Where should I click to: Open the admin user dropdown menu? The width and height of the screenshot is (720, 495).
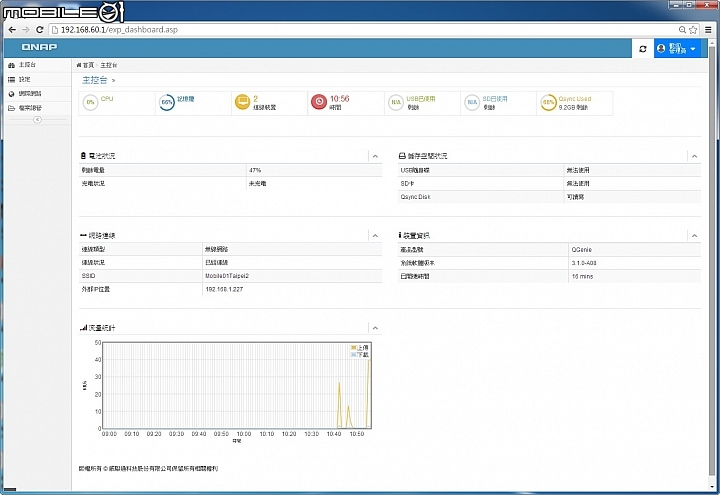[x=677, y=48]
